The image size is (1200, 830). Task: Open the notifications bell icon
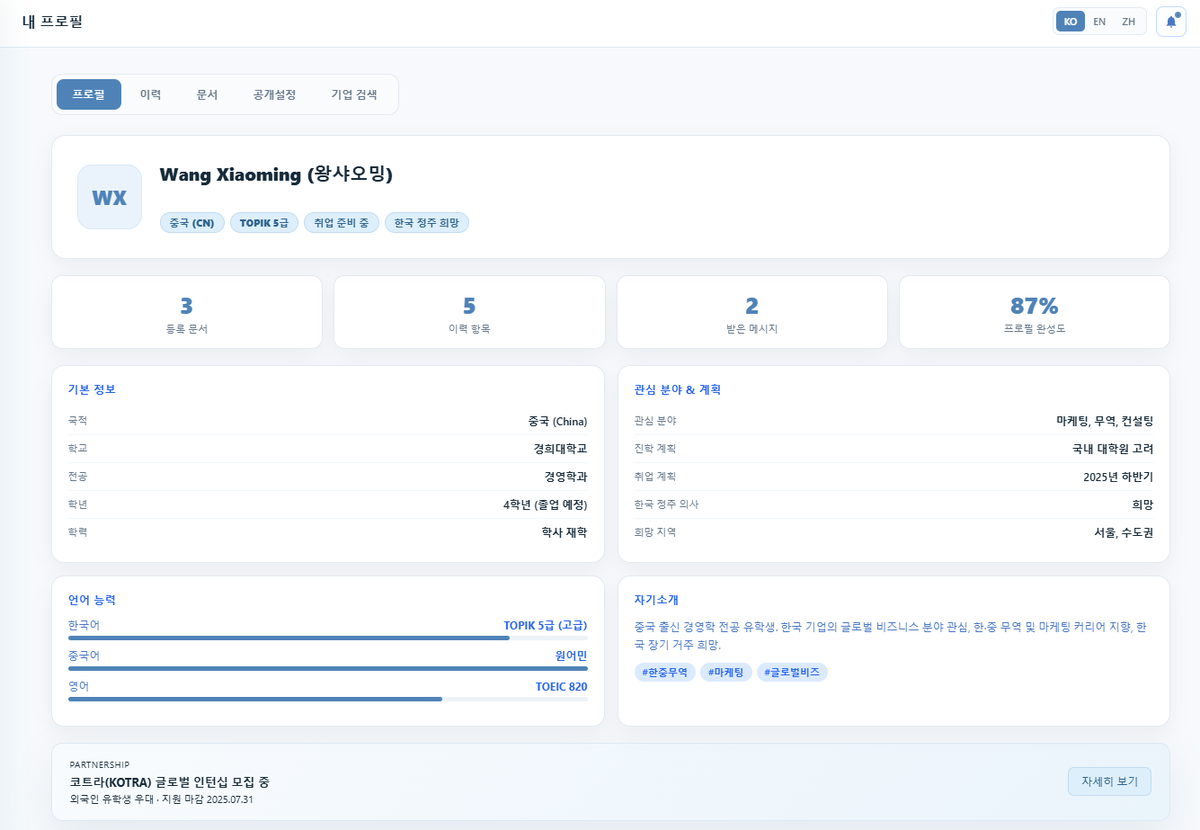pyautogui.click(x=1170, y=21)
